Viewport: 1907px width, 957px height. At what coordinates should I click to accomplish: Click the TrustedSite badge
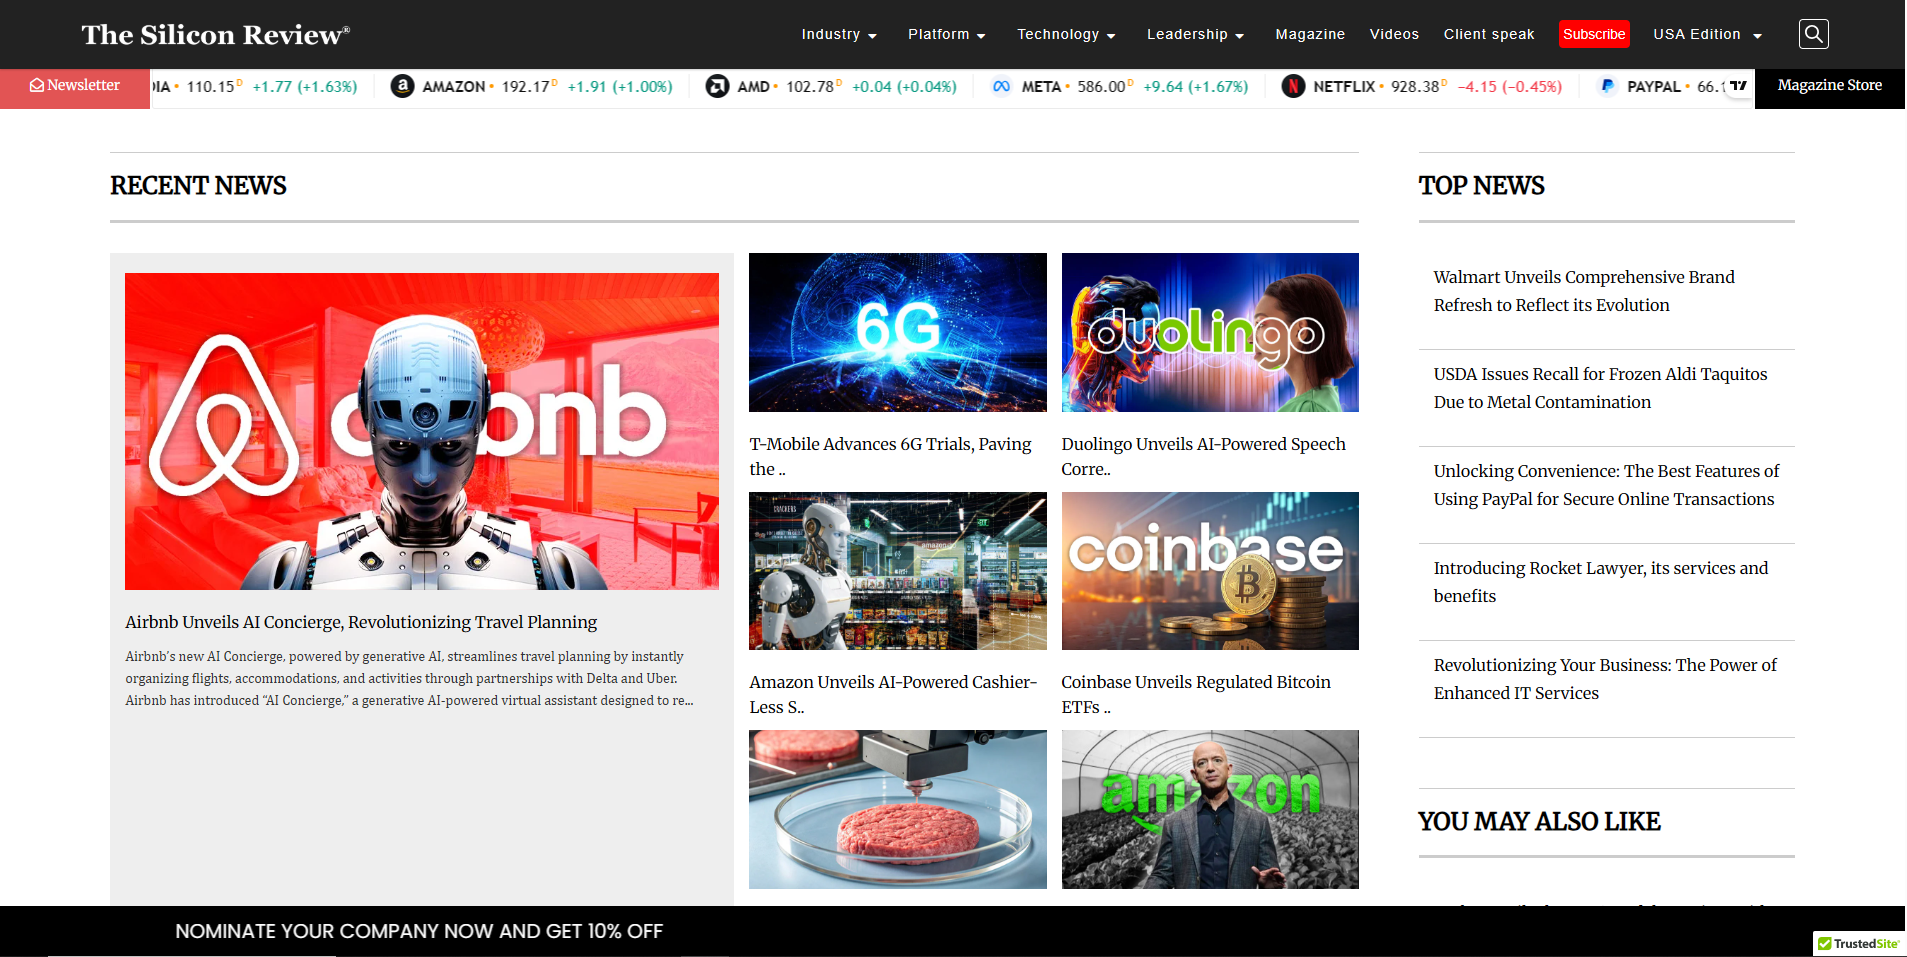click(1858, 943)
